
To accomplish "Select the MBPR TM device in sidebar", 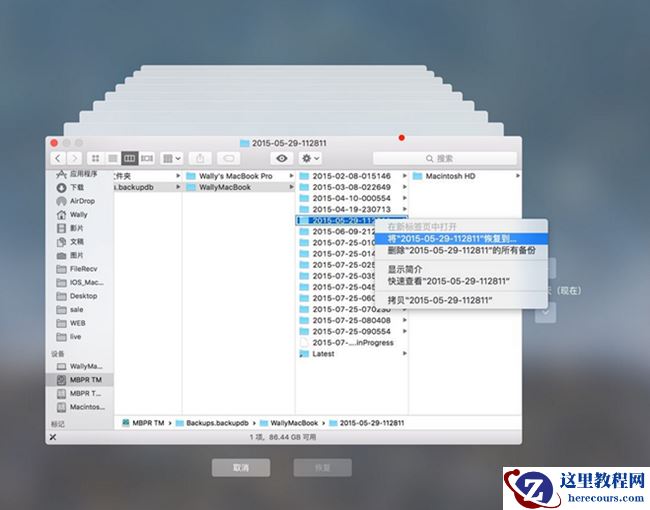I will click(x=80, y=380).
